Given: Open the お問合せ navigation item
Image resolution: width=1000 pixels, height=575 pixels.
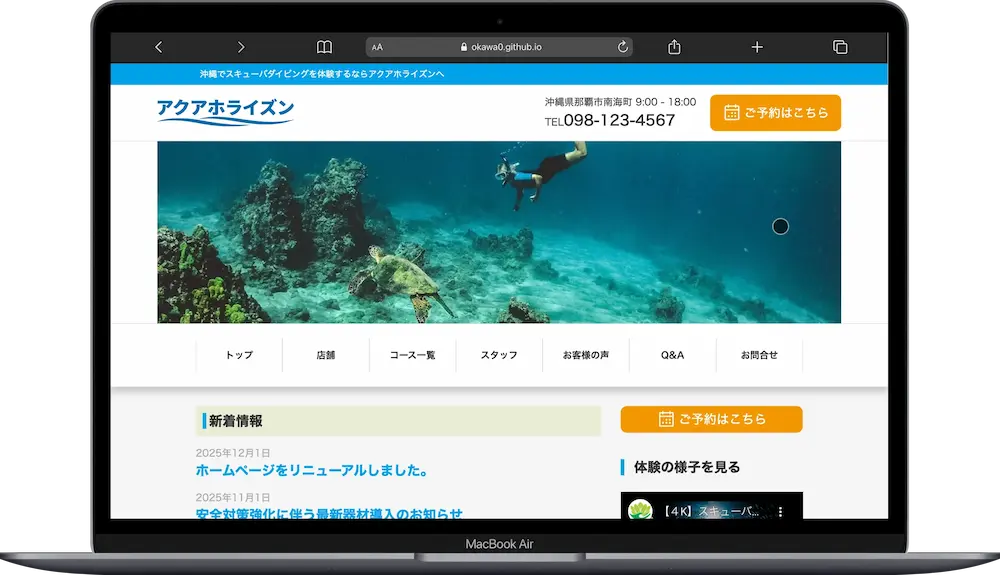Looking at the screenshot, I should coord(760,355).
